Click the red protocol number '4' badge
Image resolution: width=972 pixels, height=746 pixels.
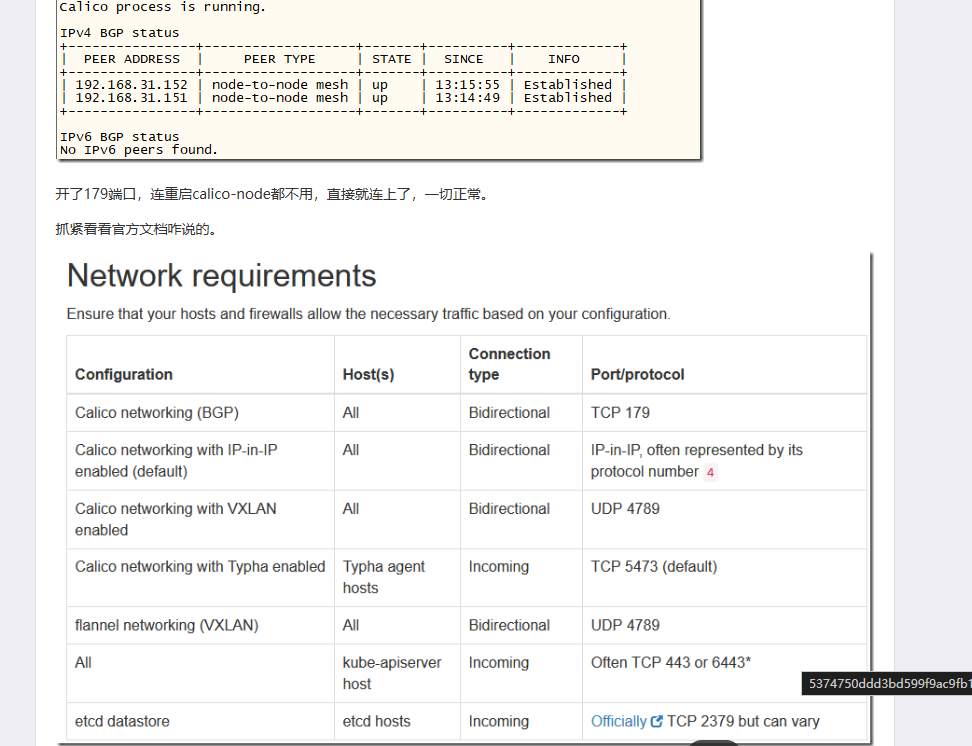coord(710,473)
